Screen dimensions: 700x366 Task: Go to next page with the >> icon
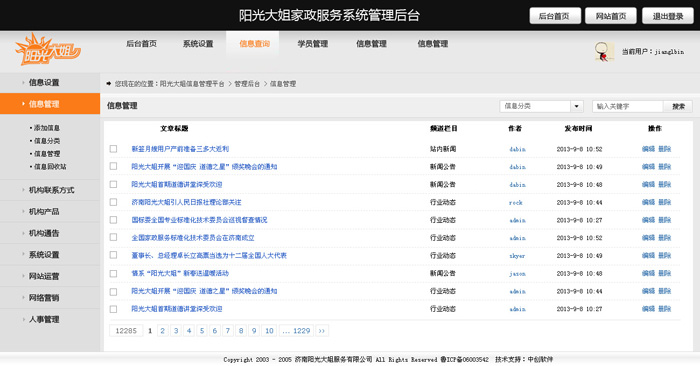click(x=322, y=331)
